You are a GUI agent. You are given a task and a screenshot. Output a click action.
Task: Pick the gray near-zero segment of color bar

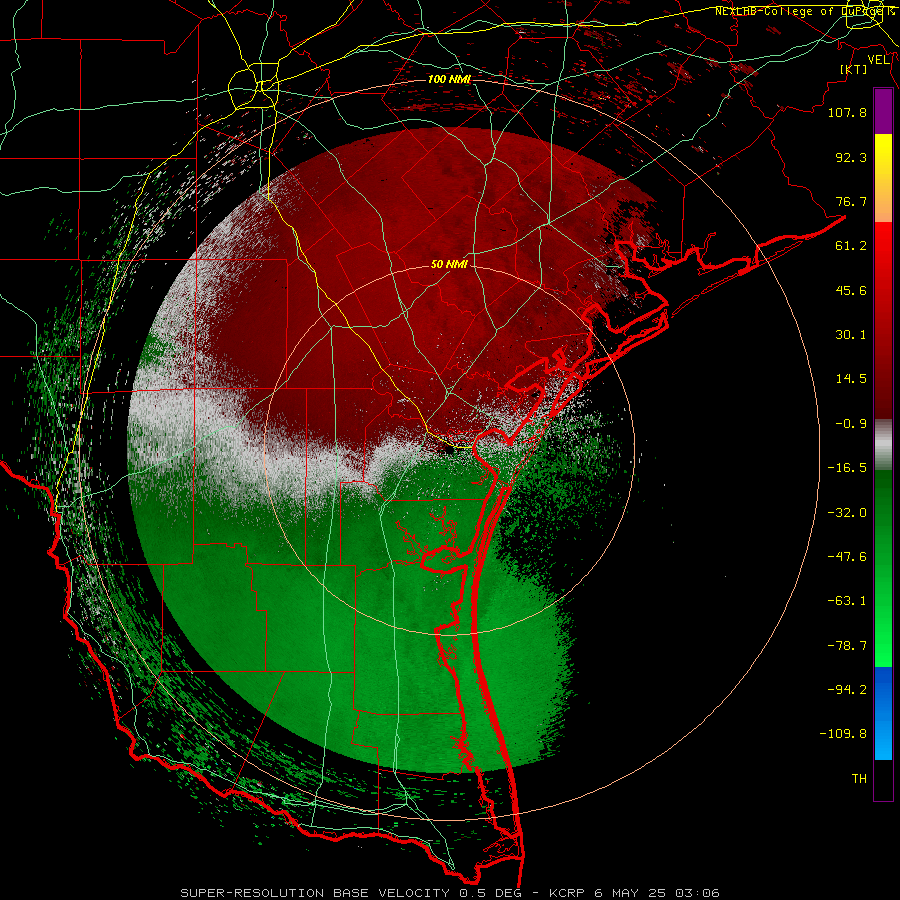pyautogui.click(x=883, y=445)
